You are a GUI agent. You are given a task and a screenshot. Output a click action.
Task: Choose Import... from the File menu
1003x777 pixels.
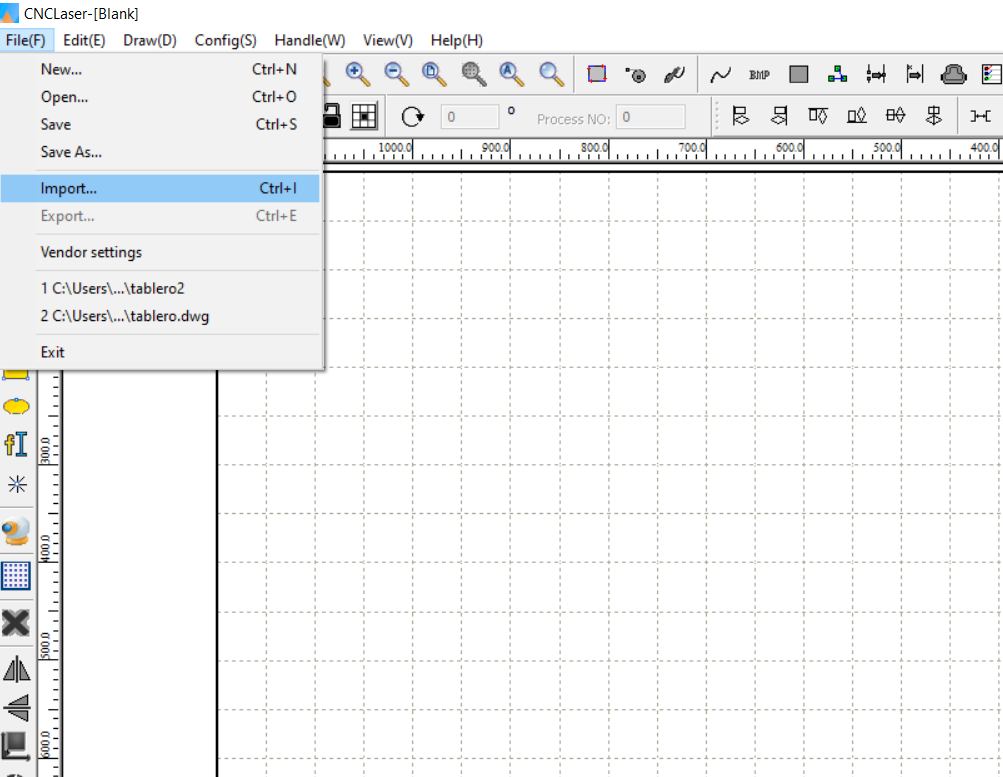pos(69,188)
